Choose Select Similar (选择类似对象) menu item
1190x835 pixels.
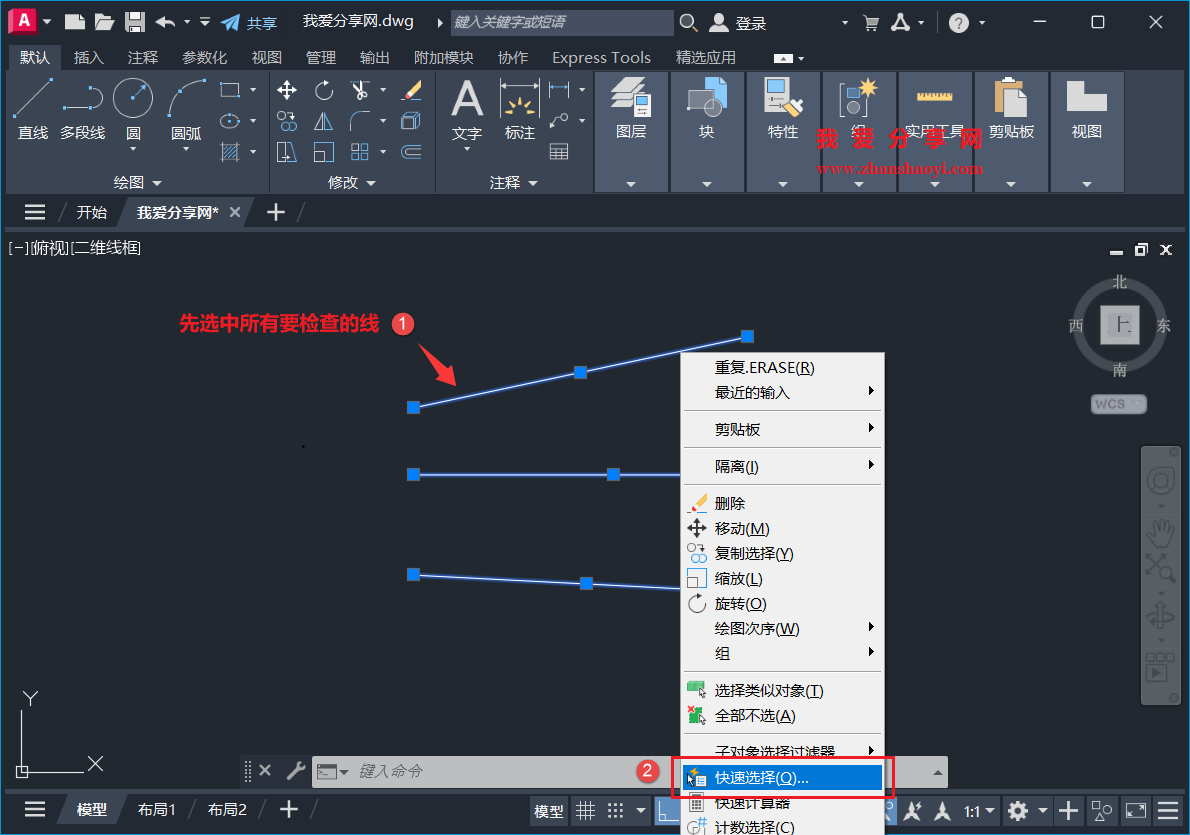click(782, 691)
